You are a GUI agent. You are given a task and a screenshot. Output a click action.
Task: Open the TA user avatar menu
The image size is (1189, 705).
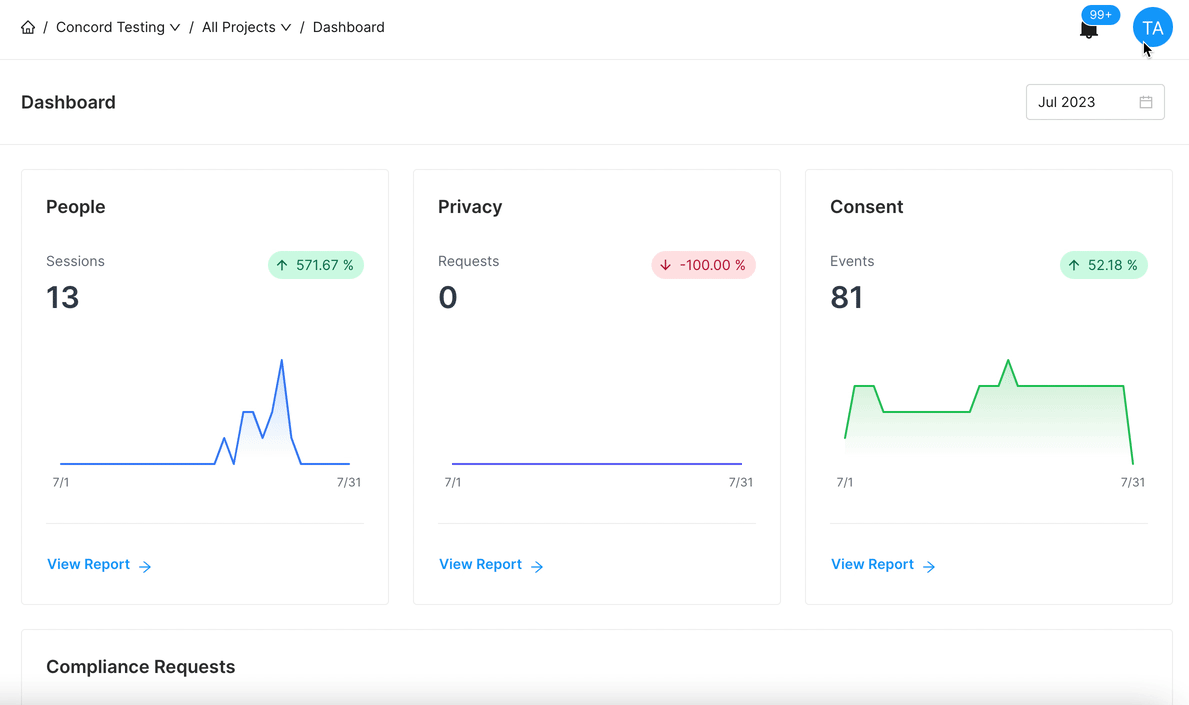pyautogui.click(x=1152, y=28)
